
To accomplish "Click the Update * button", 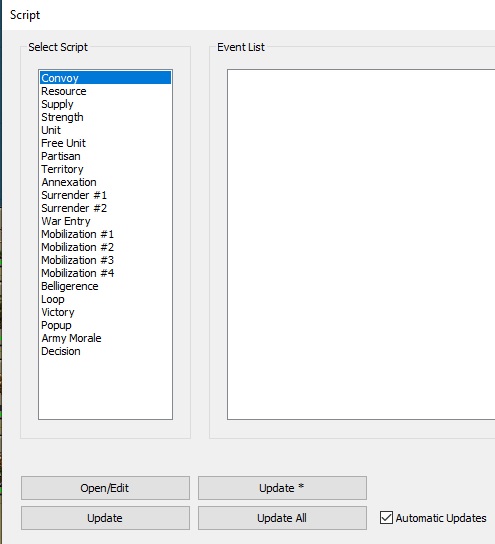I will point(282,488).
